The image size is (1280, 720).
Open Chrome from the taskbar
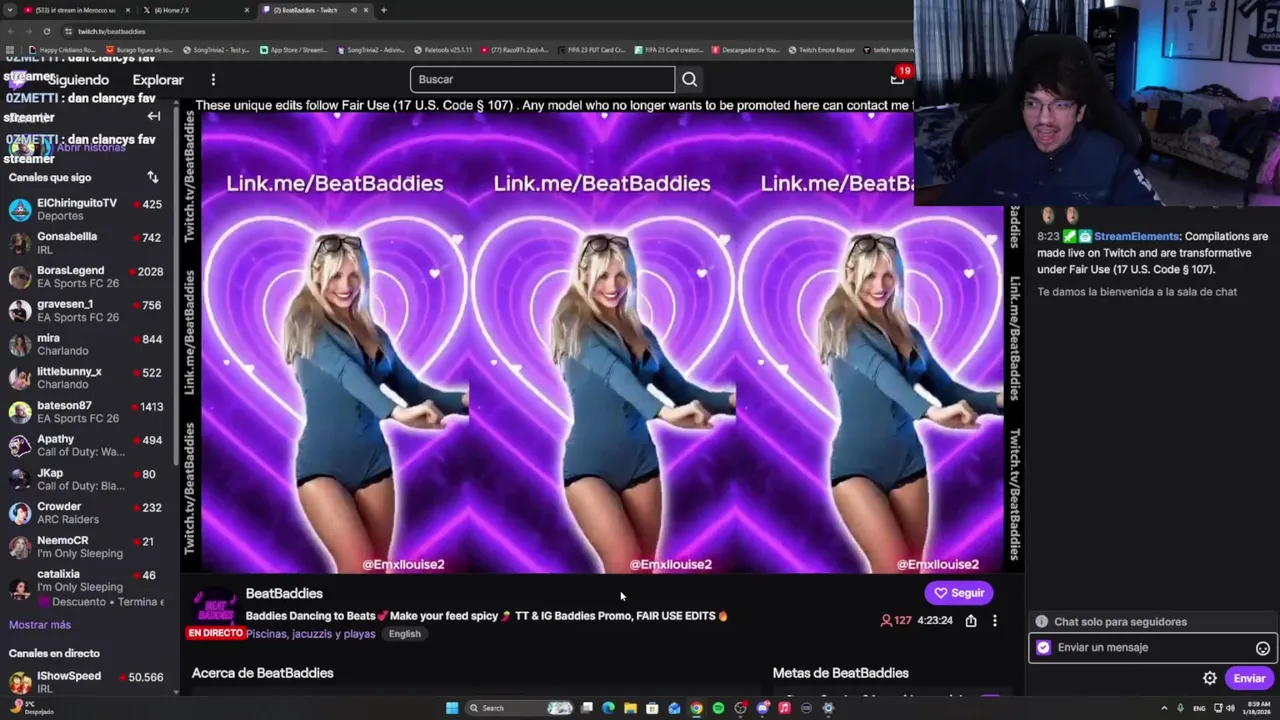coord(696,708)
